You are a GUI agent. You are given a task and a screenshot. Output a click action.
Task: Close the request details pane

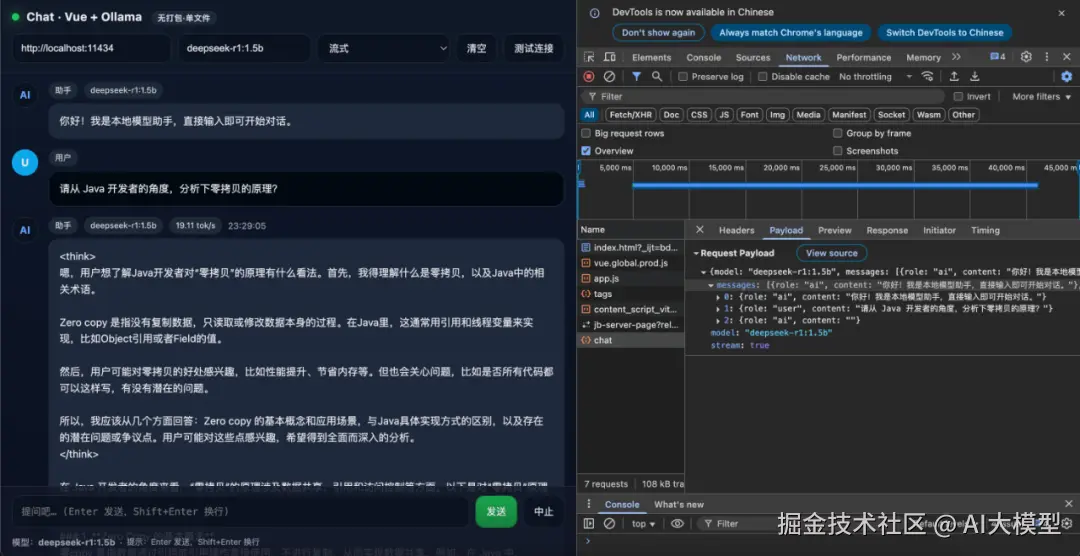coord(700,230)
